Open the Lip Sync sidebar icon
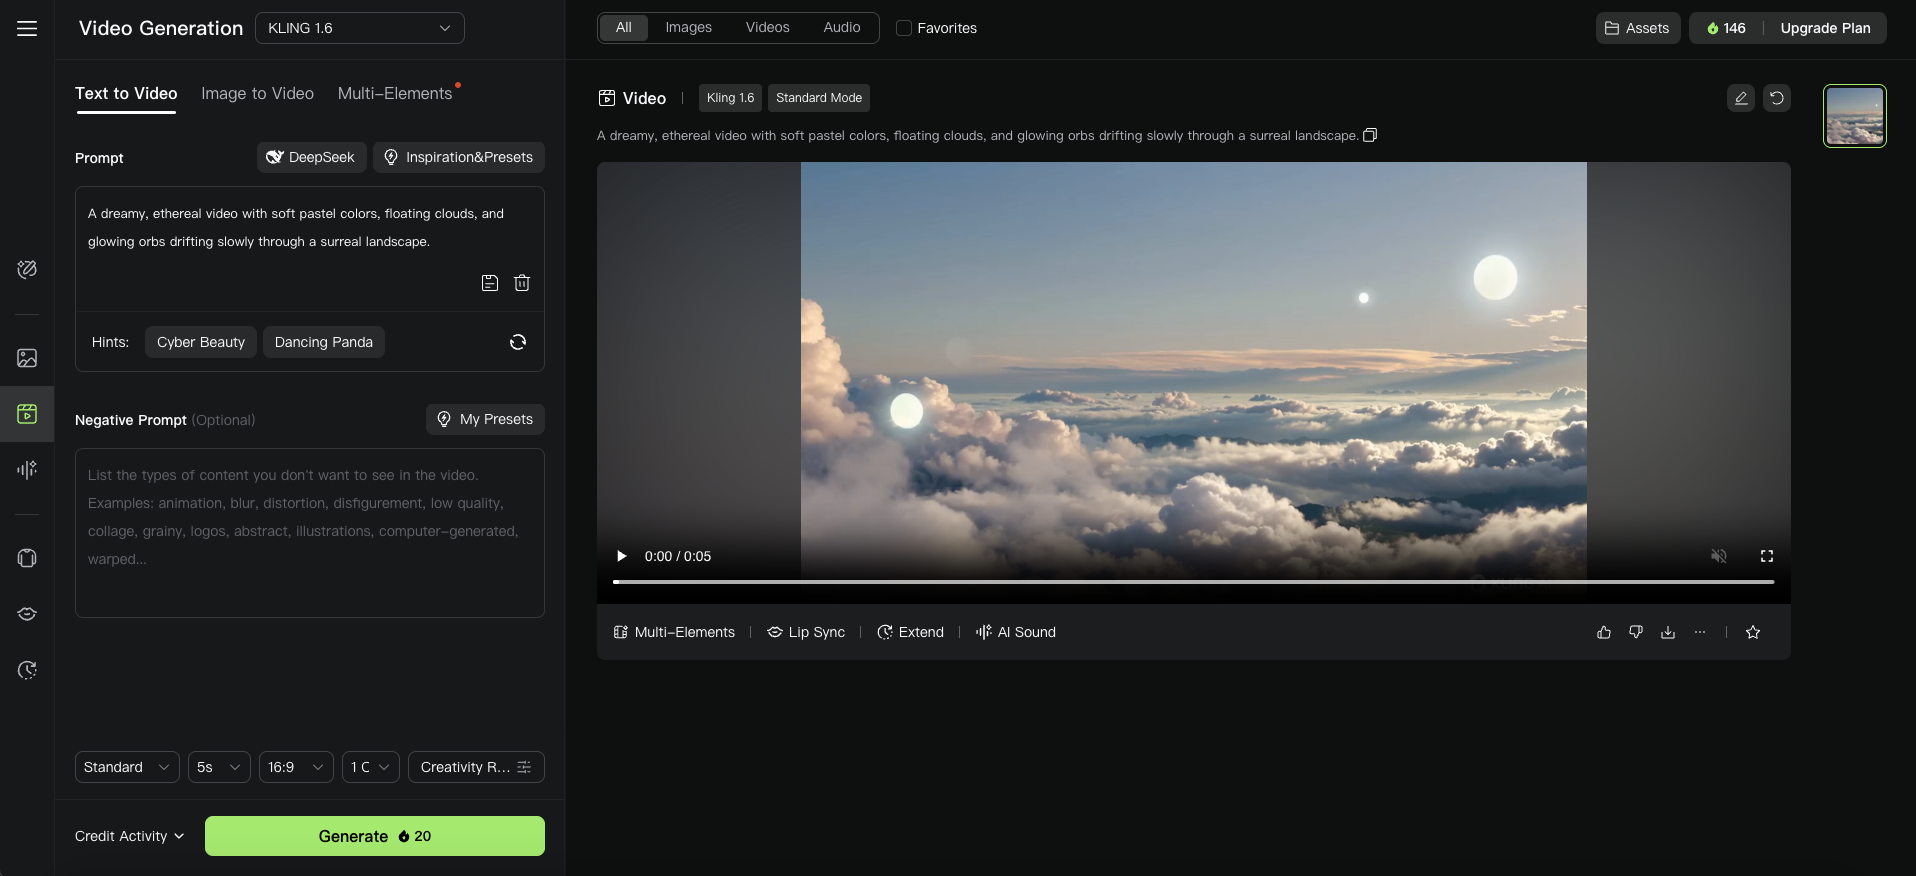The image size is (1916, 876). (x=27, y=614)
